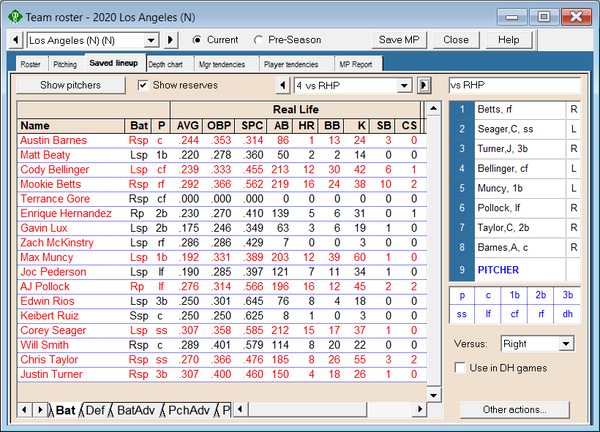Image resolution: width=600 pixels, height=432 pixels.
Task: Click previous team arrow beside Los Angeles dropdown
Action: 17,40
